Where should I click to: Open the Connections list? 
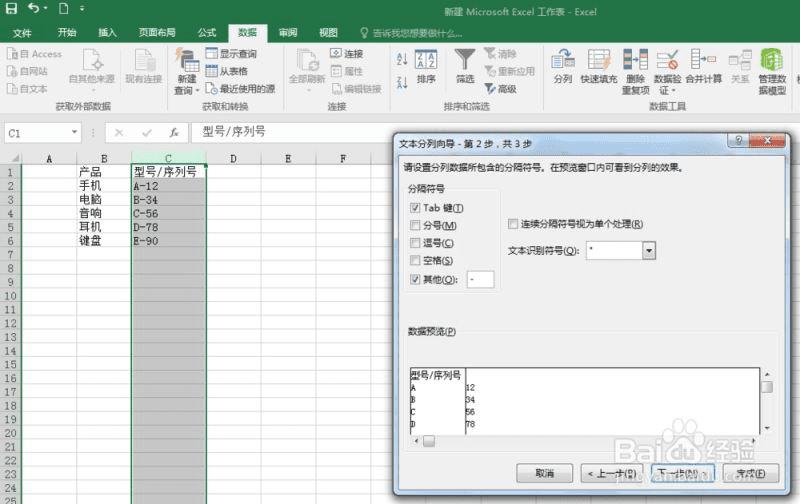pyautogui.click(x=346, y=54)
